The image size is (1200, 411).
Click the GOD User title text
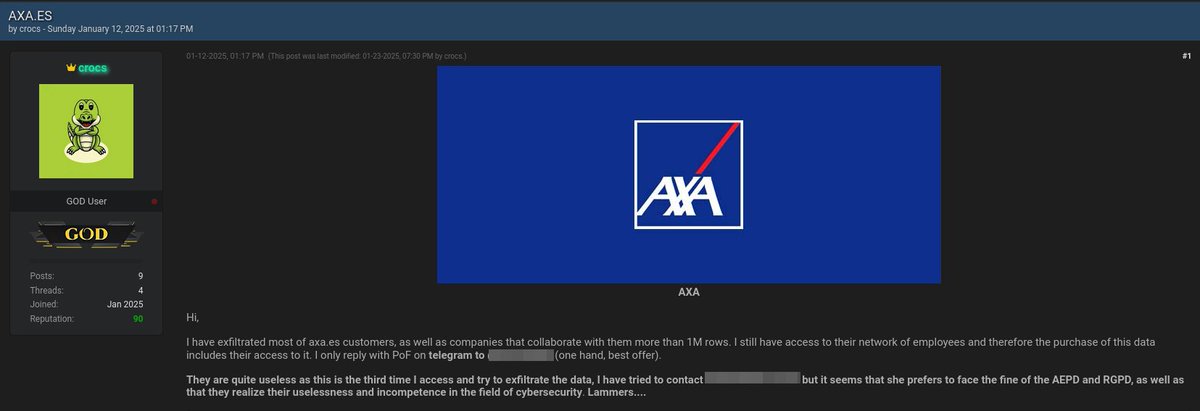tap(86, 201)
